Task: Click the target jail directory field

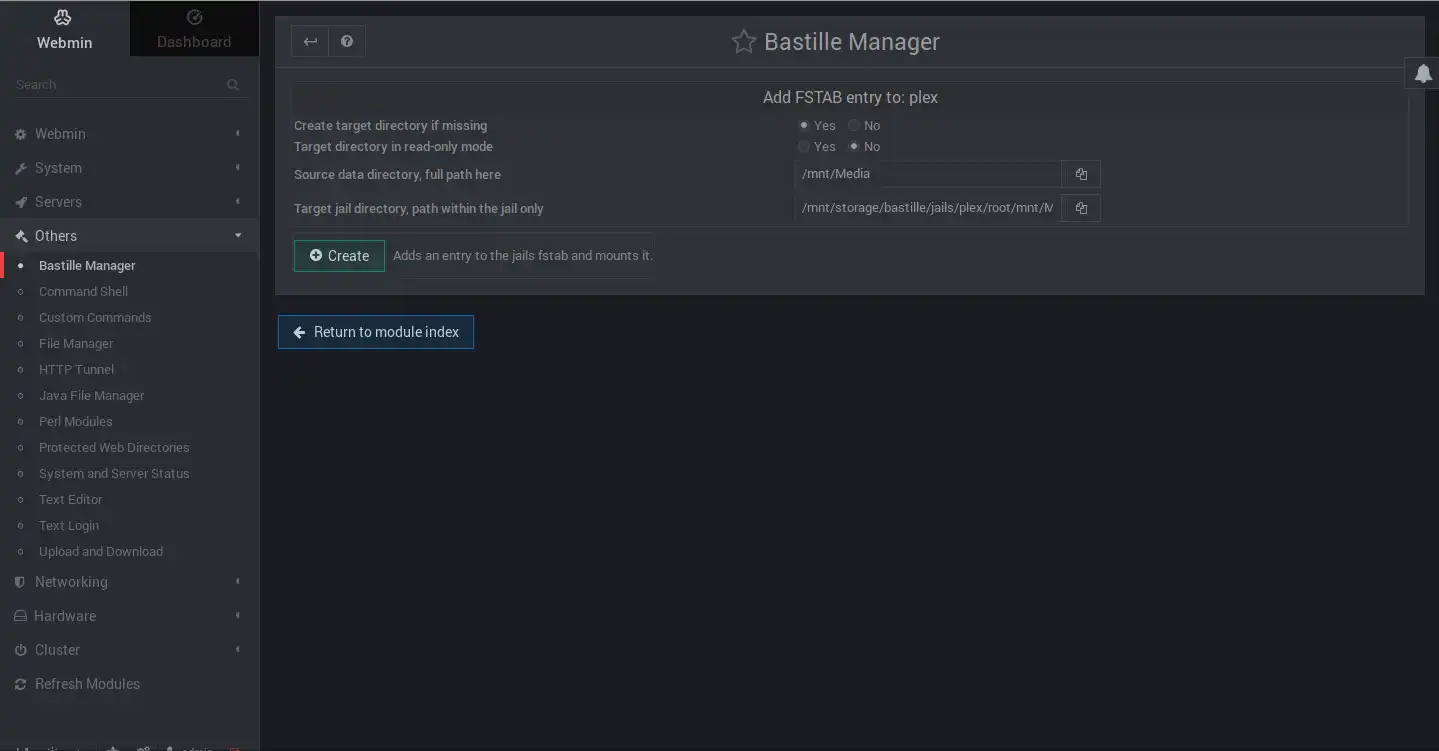Action: point(928,208)
